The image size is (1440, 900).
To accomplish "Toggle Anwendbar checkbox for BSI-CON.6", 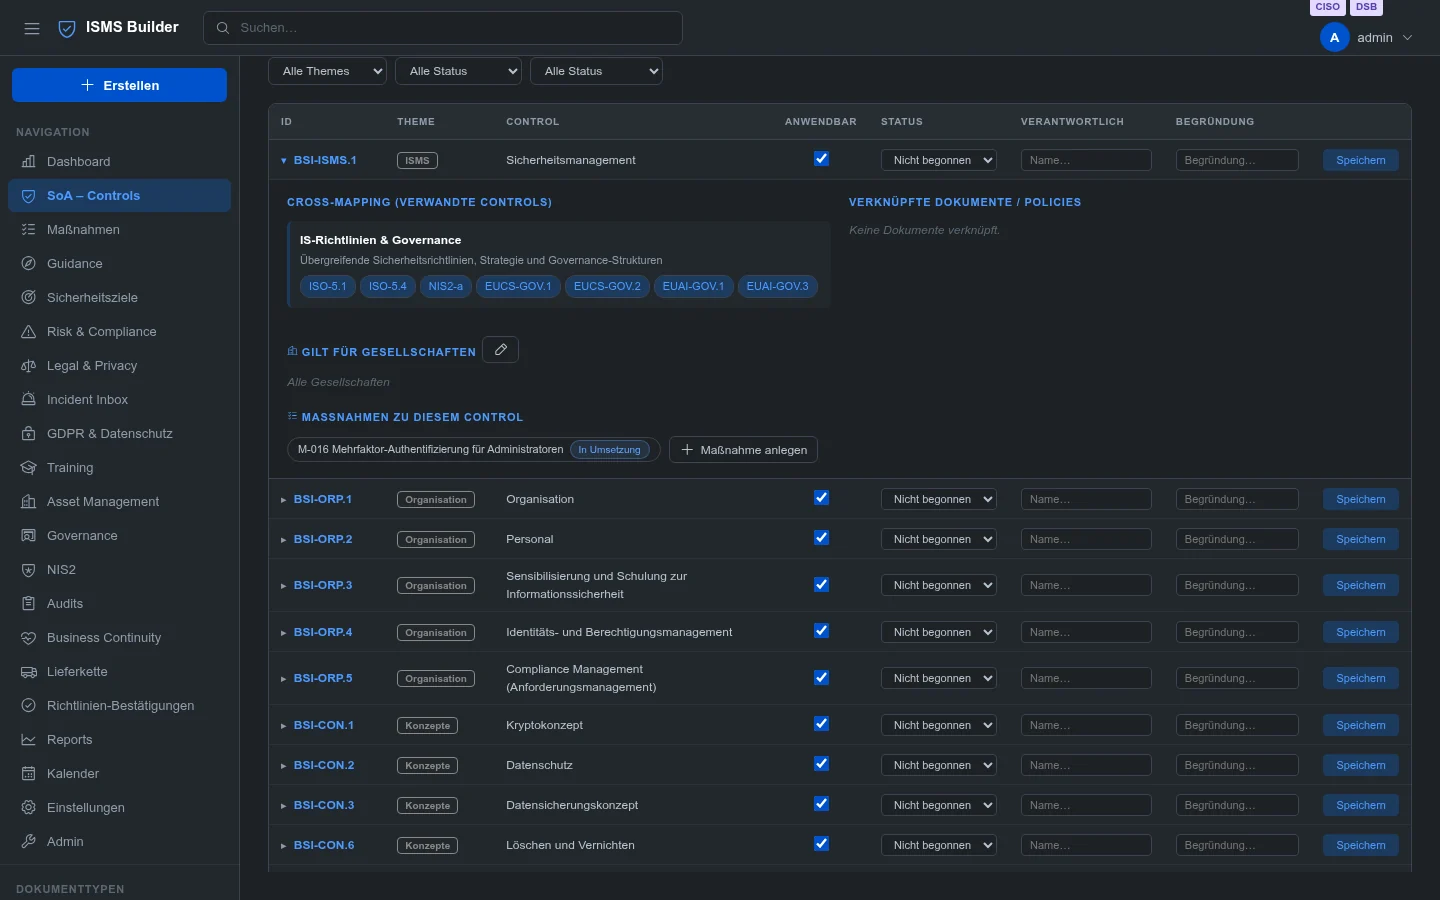I will point(821,844).
